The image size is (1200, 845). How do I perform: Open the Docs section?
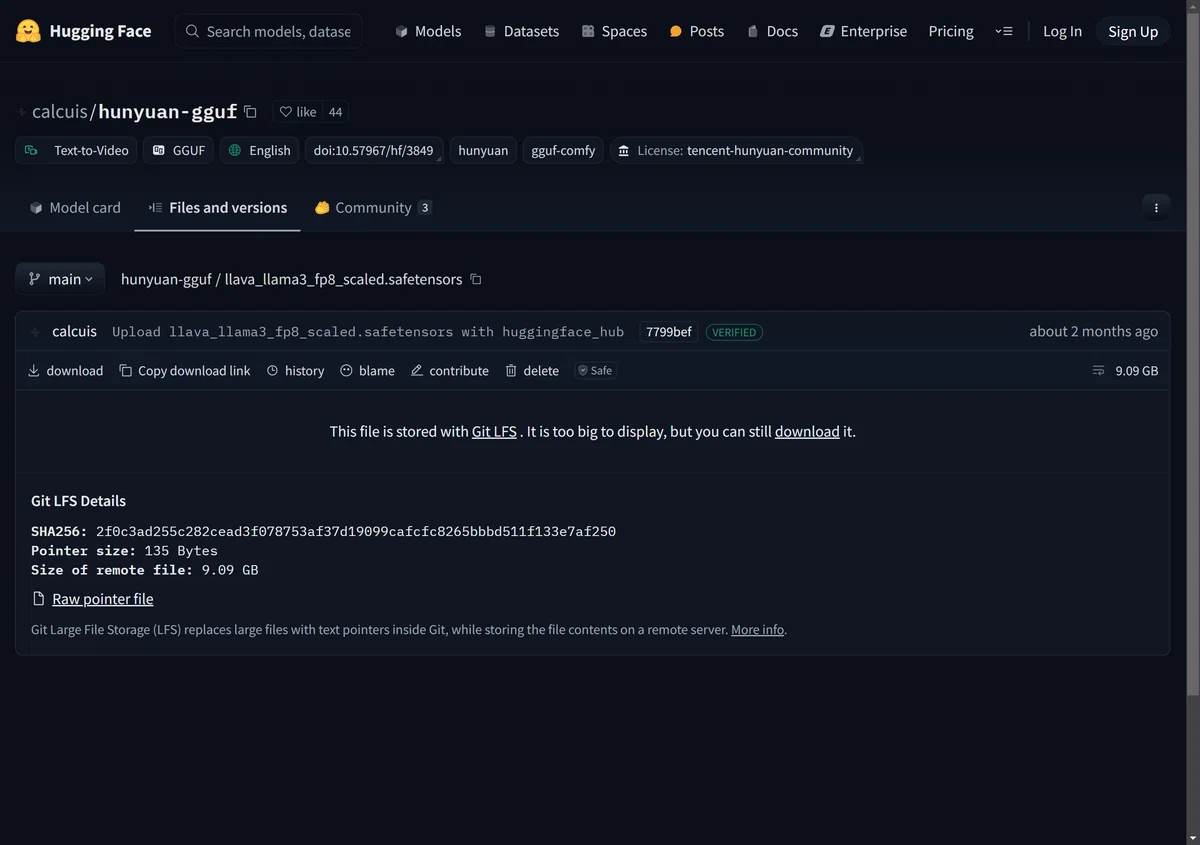772,31
